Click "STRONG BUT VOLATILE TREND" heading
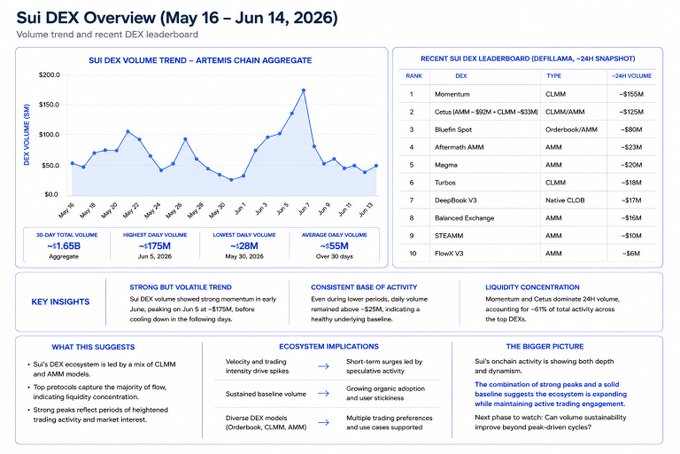This screenshot has width=680, height=454. click(180, 287)
